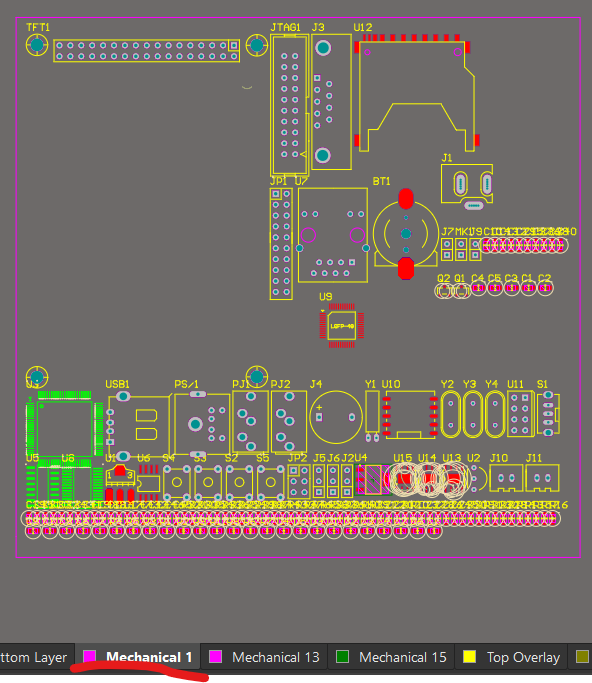This screenshot has height=683, width=592.
Task: Select the J7 two-pin header footprint
Action: tap(447, 249)
